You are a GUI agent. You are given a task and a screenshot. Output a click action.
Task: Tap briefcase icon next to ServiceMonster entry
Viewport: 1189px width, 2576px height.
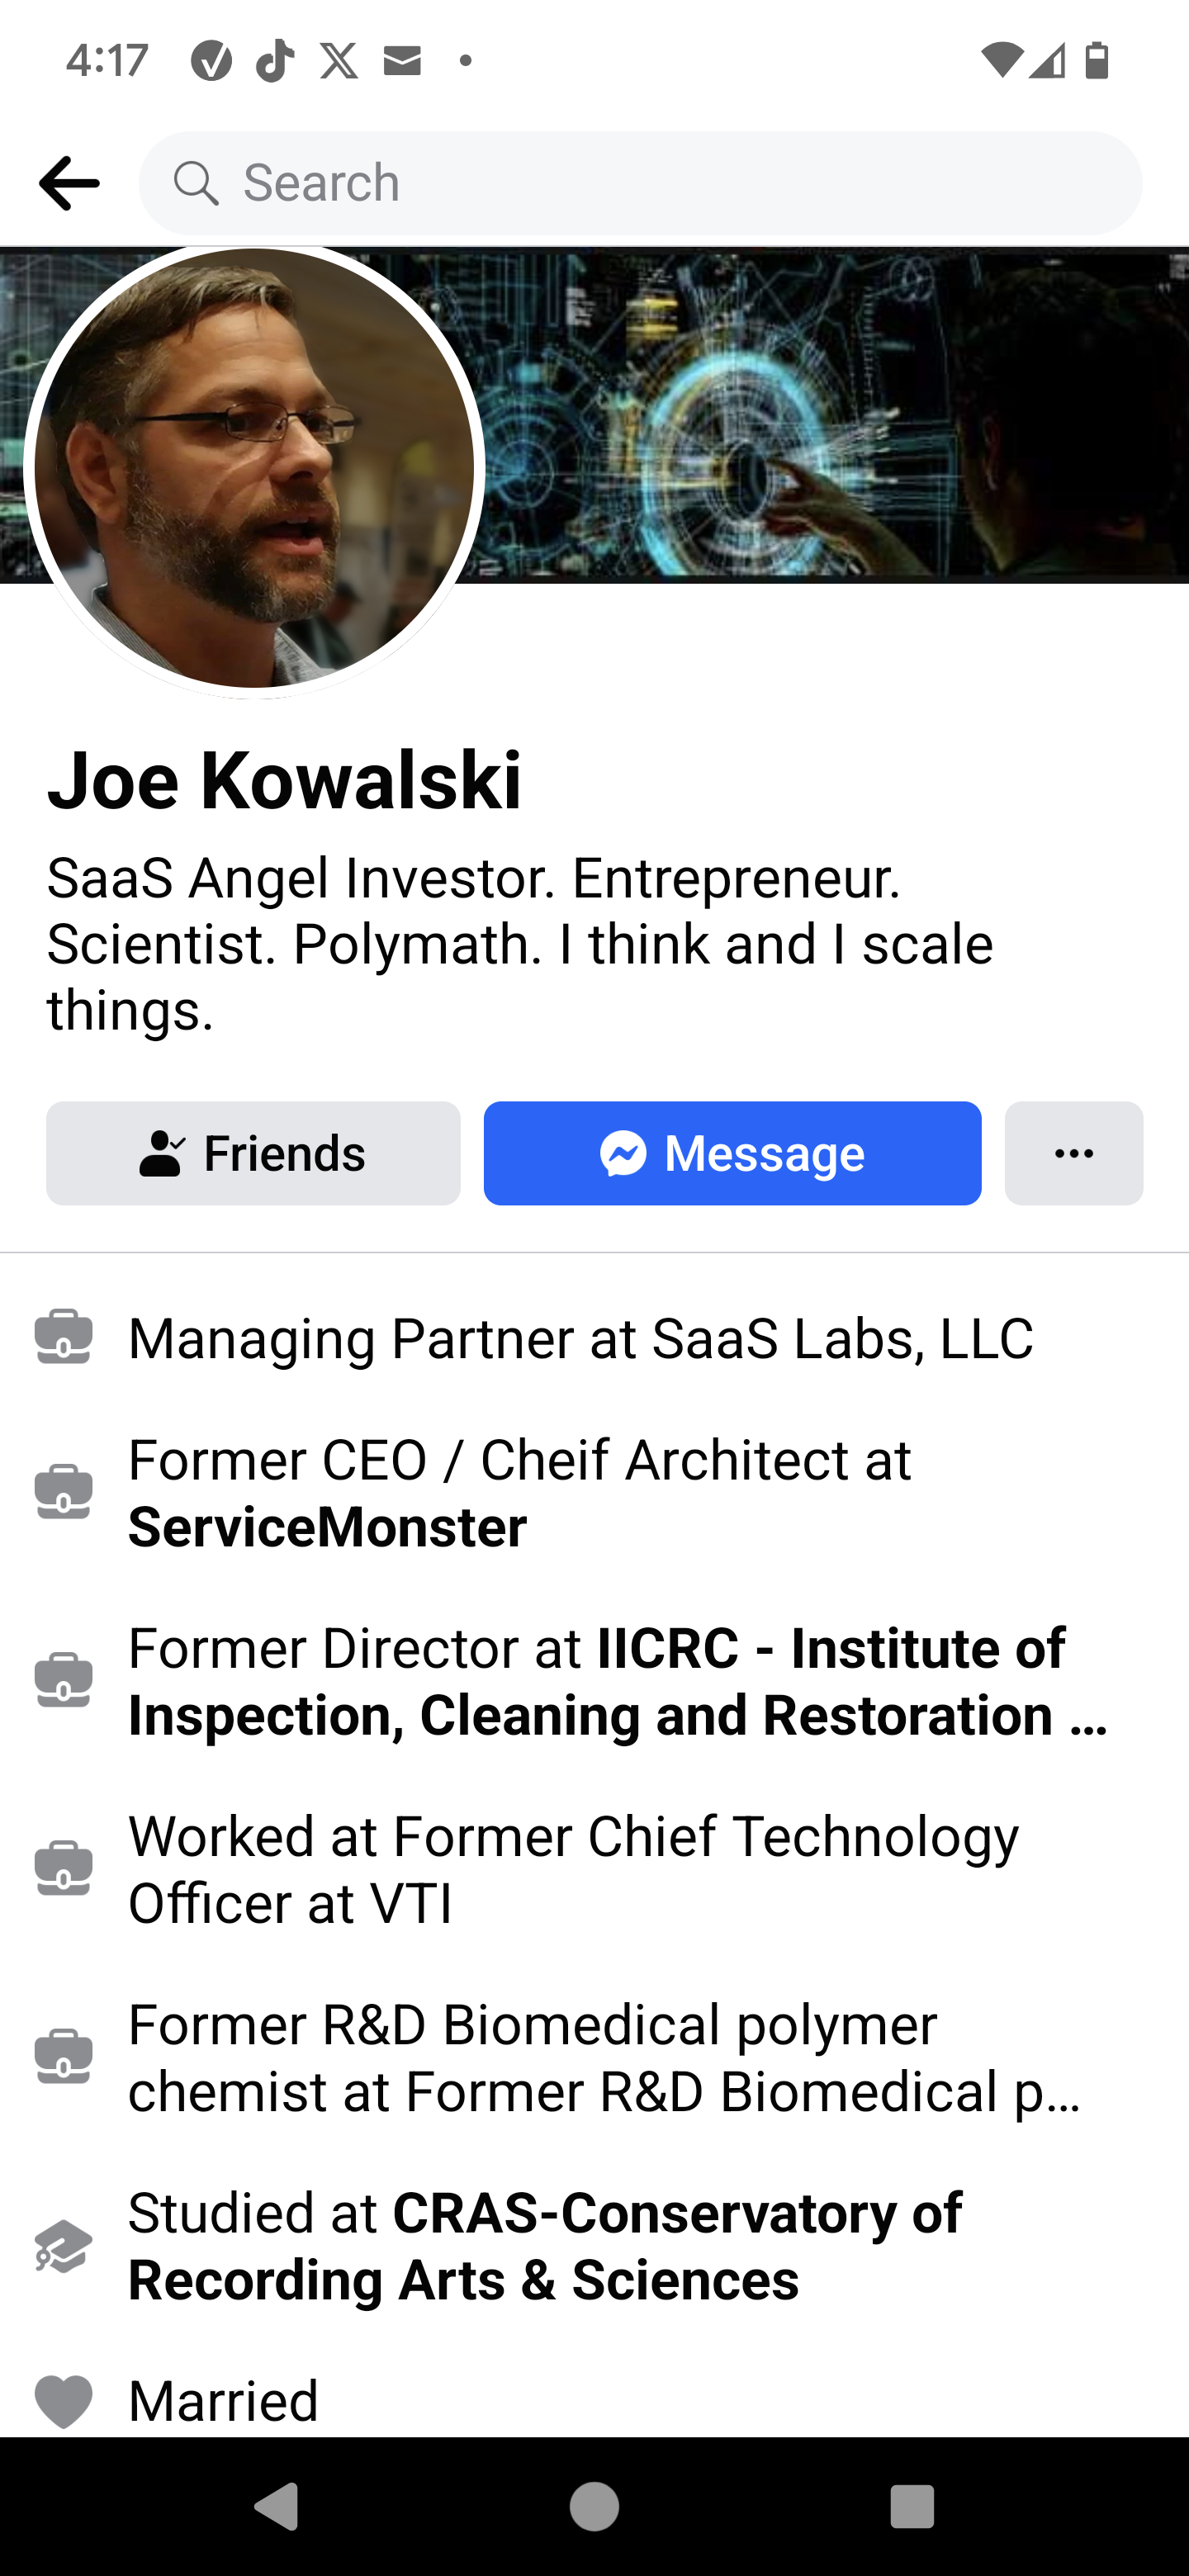tap(63, 1492)
